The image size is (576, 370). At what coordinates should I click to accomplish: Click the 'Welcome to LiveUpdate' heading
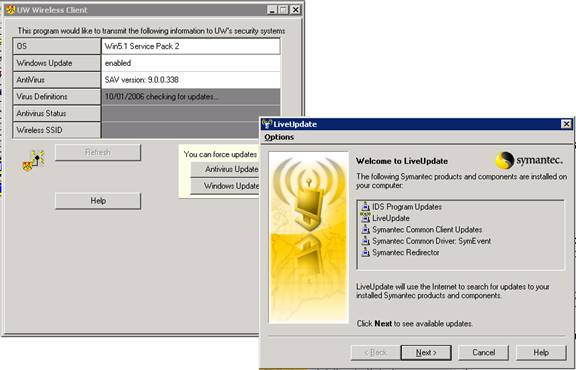[402, 161]
